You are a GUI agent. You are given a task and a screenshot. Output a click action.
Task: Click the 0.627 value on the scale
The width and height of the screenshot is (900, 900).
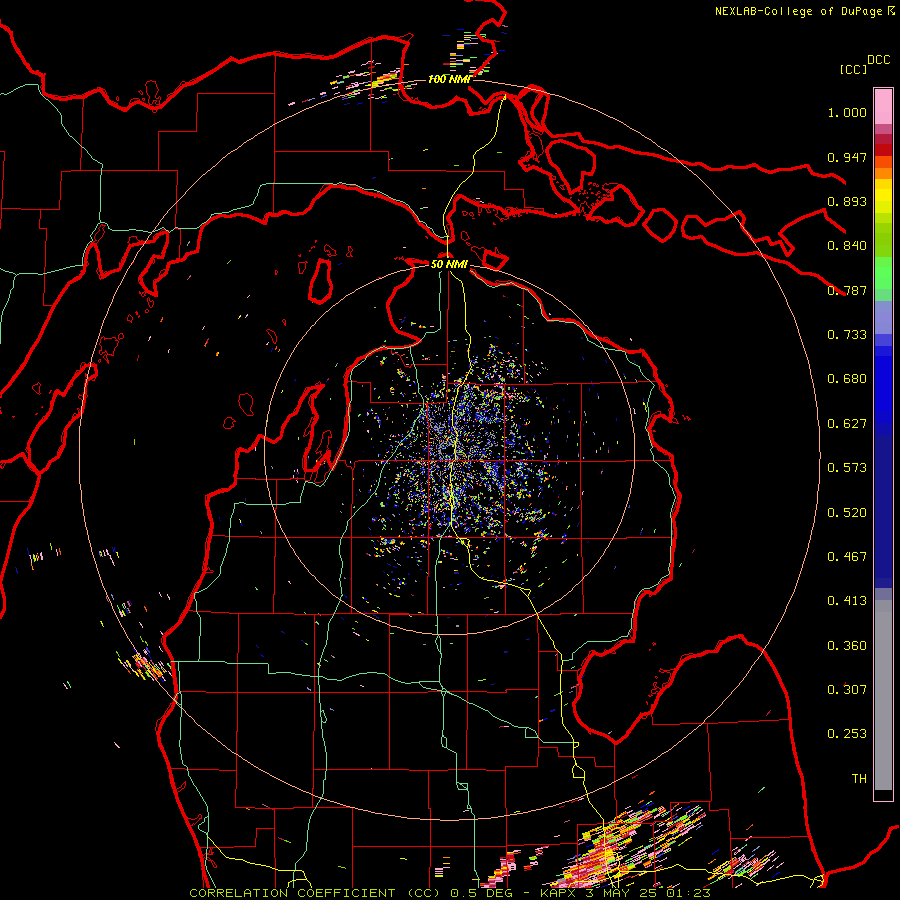(847, 424)
